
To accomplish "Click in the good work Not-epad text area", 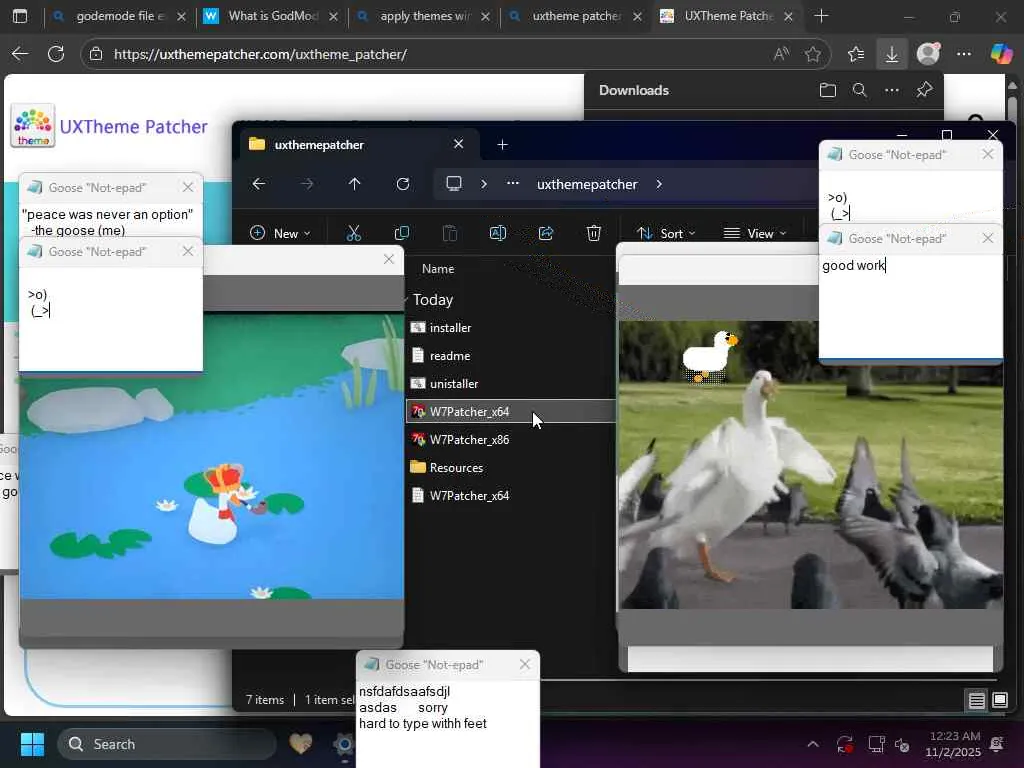I will pos(910,306).
